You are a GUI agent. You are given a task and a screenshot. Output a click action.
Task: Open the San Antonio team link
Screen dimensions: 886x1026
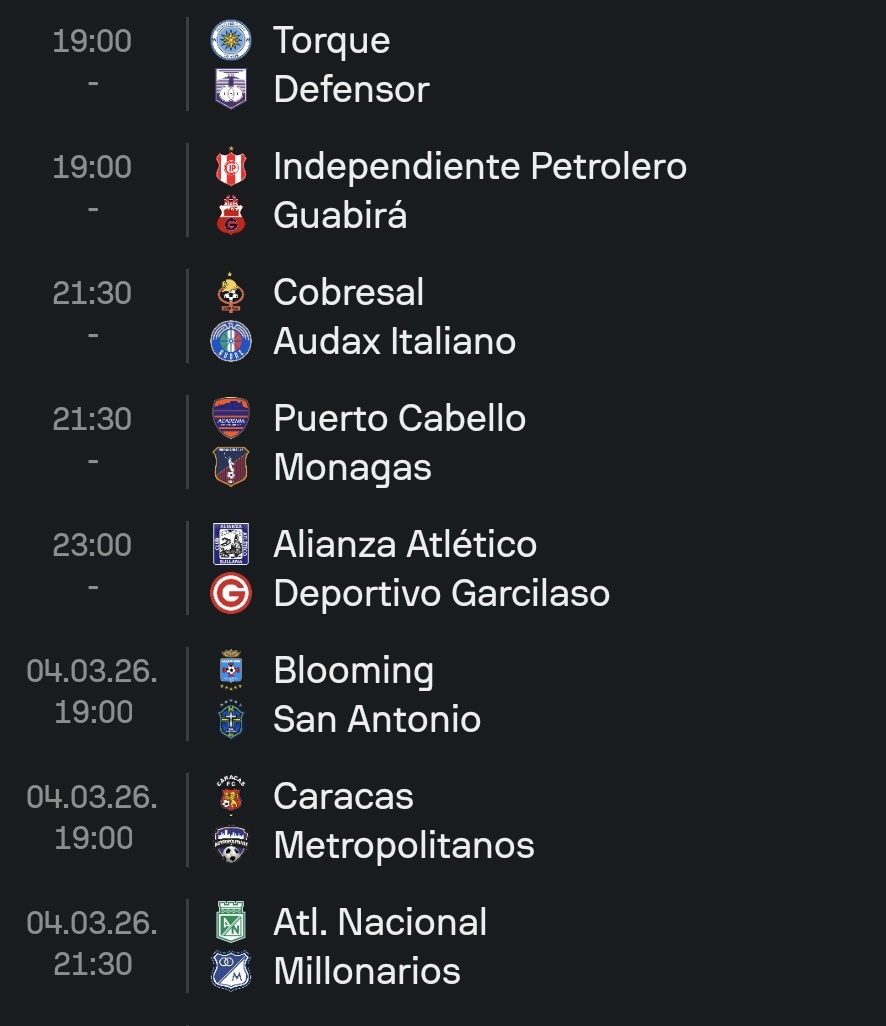point(377,720)
